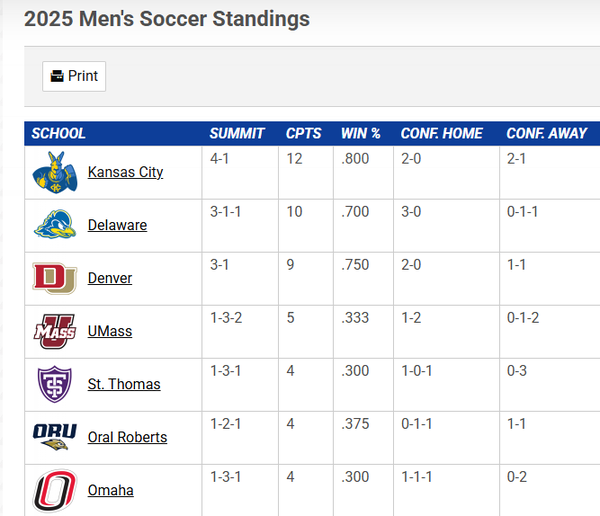Click the CPTS column header
The image size is (600, 516).
coord(304,133)
